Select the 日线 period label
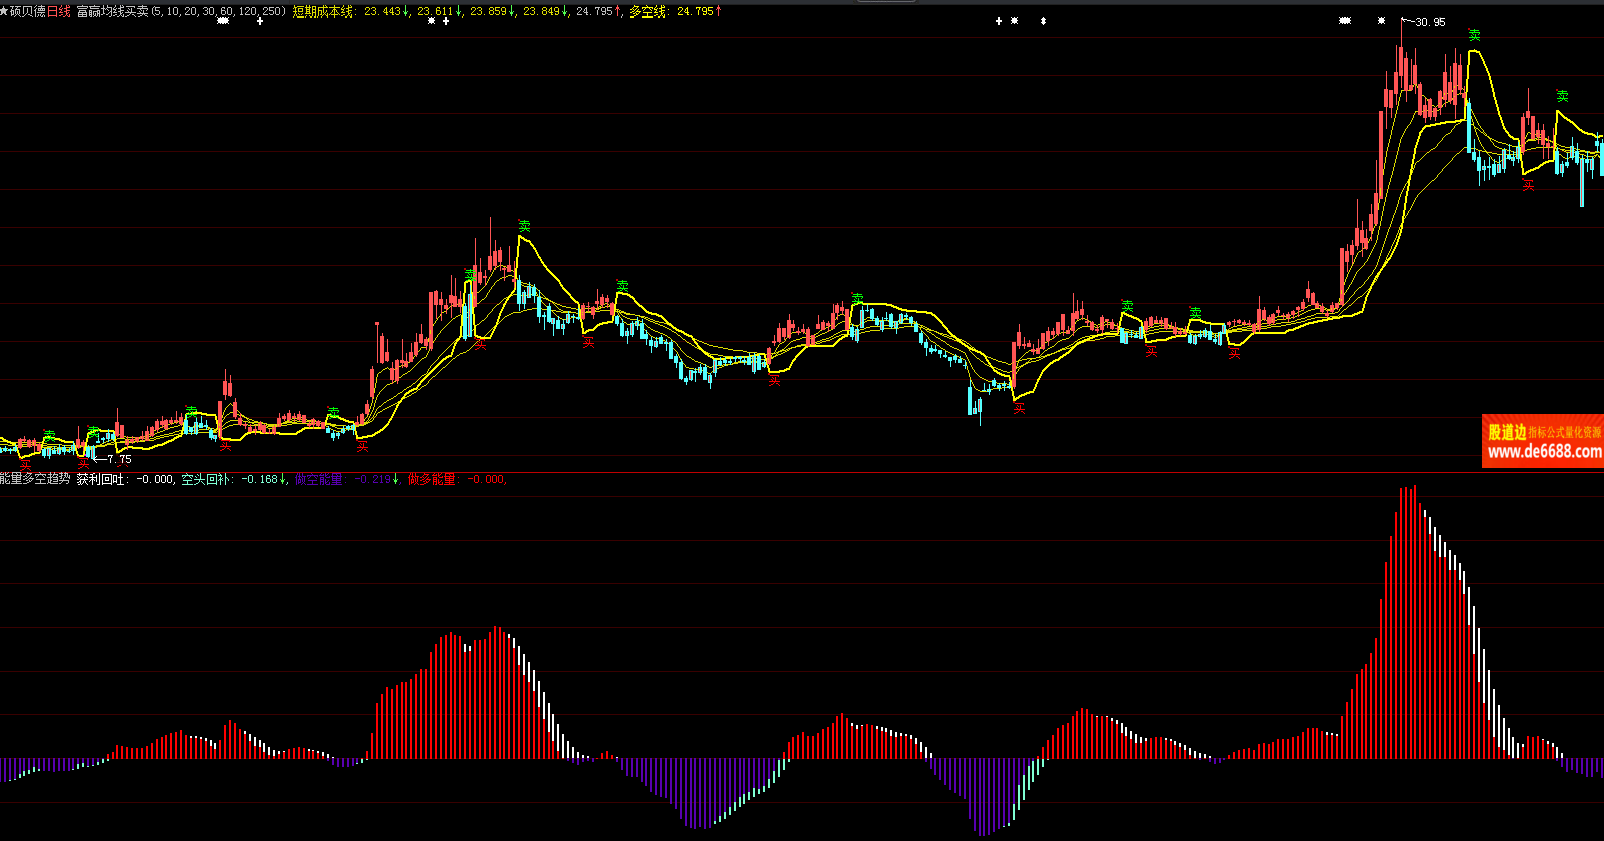 tap(59, 12)
